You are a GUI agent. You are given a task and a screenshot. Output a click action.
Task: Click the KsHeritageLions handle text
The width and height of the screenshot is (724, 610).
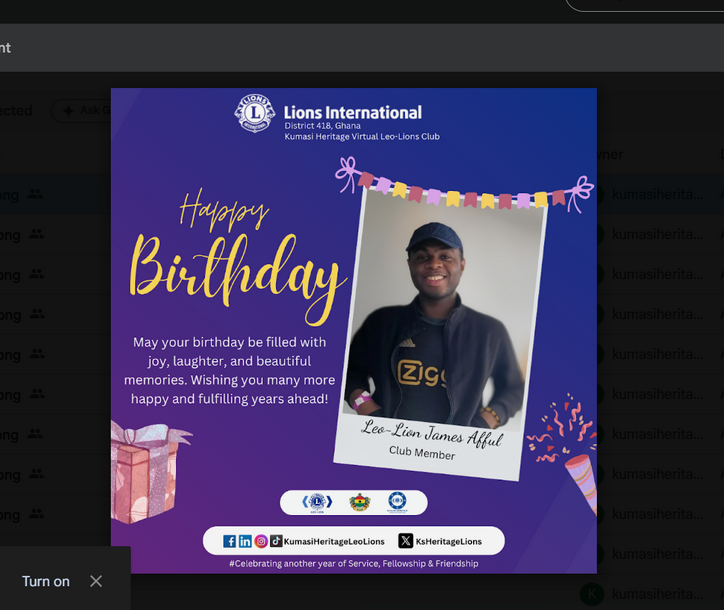point(448,541)
